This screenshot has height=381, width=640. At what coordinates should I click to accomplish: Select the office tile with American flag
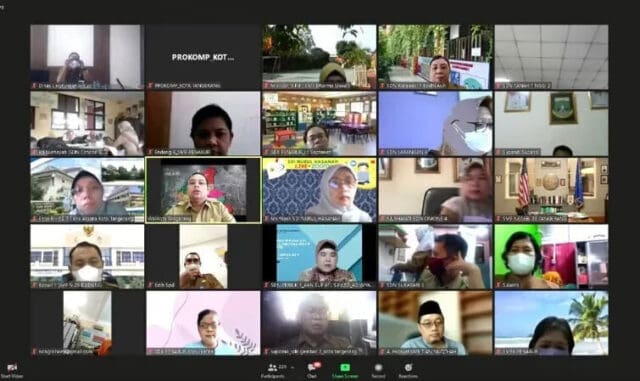[551, 190]
